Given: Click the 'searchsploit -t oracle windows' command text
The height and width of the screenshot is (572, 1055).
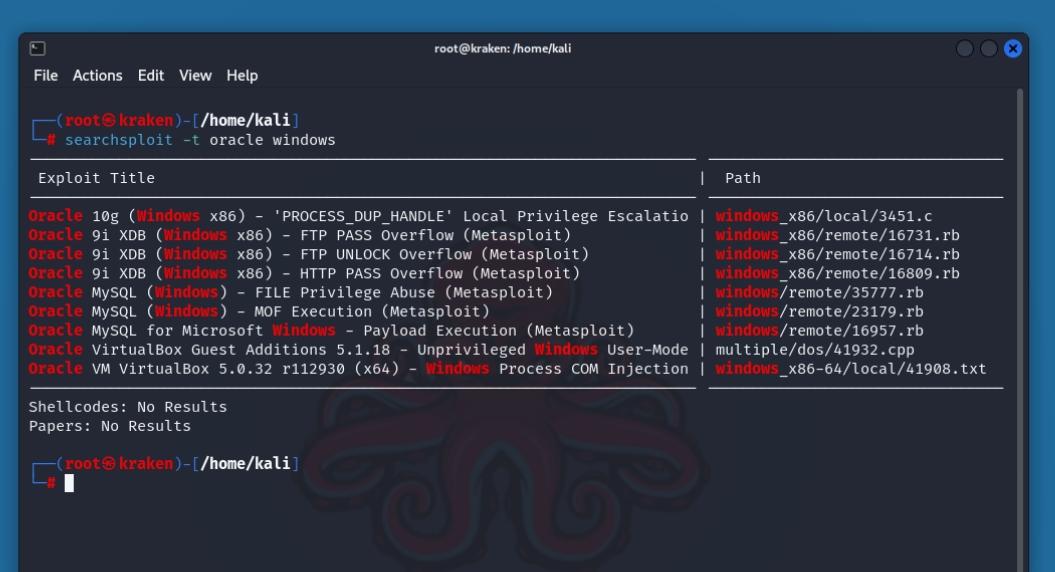Looking at the screenshot, I should tap(200, 140).
